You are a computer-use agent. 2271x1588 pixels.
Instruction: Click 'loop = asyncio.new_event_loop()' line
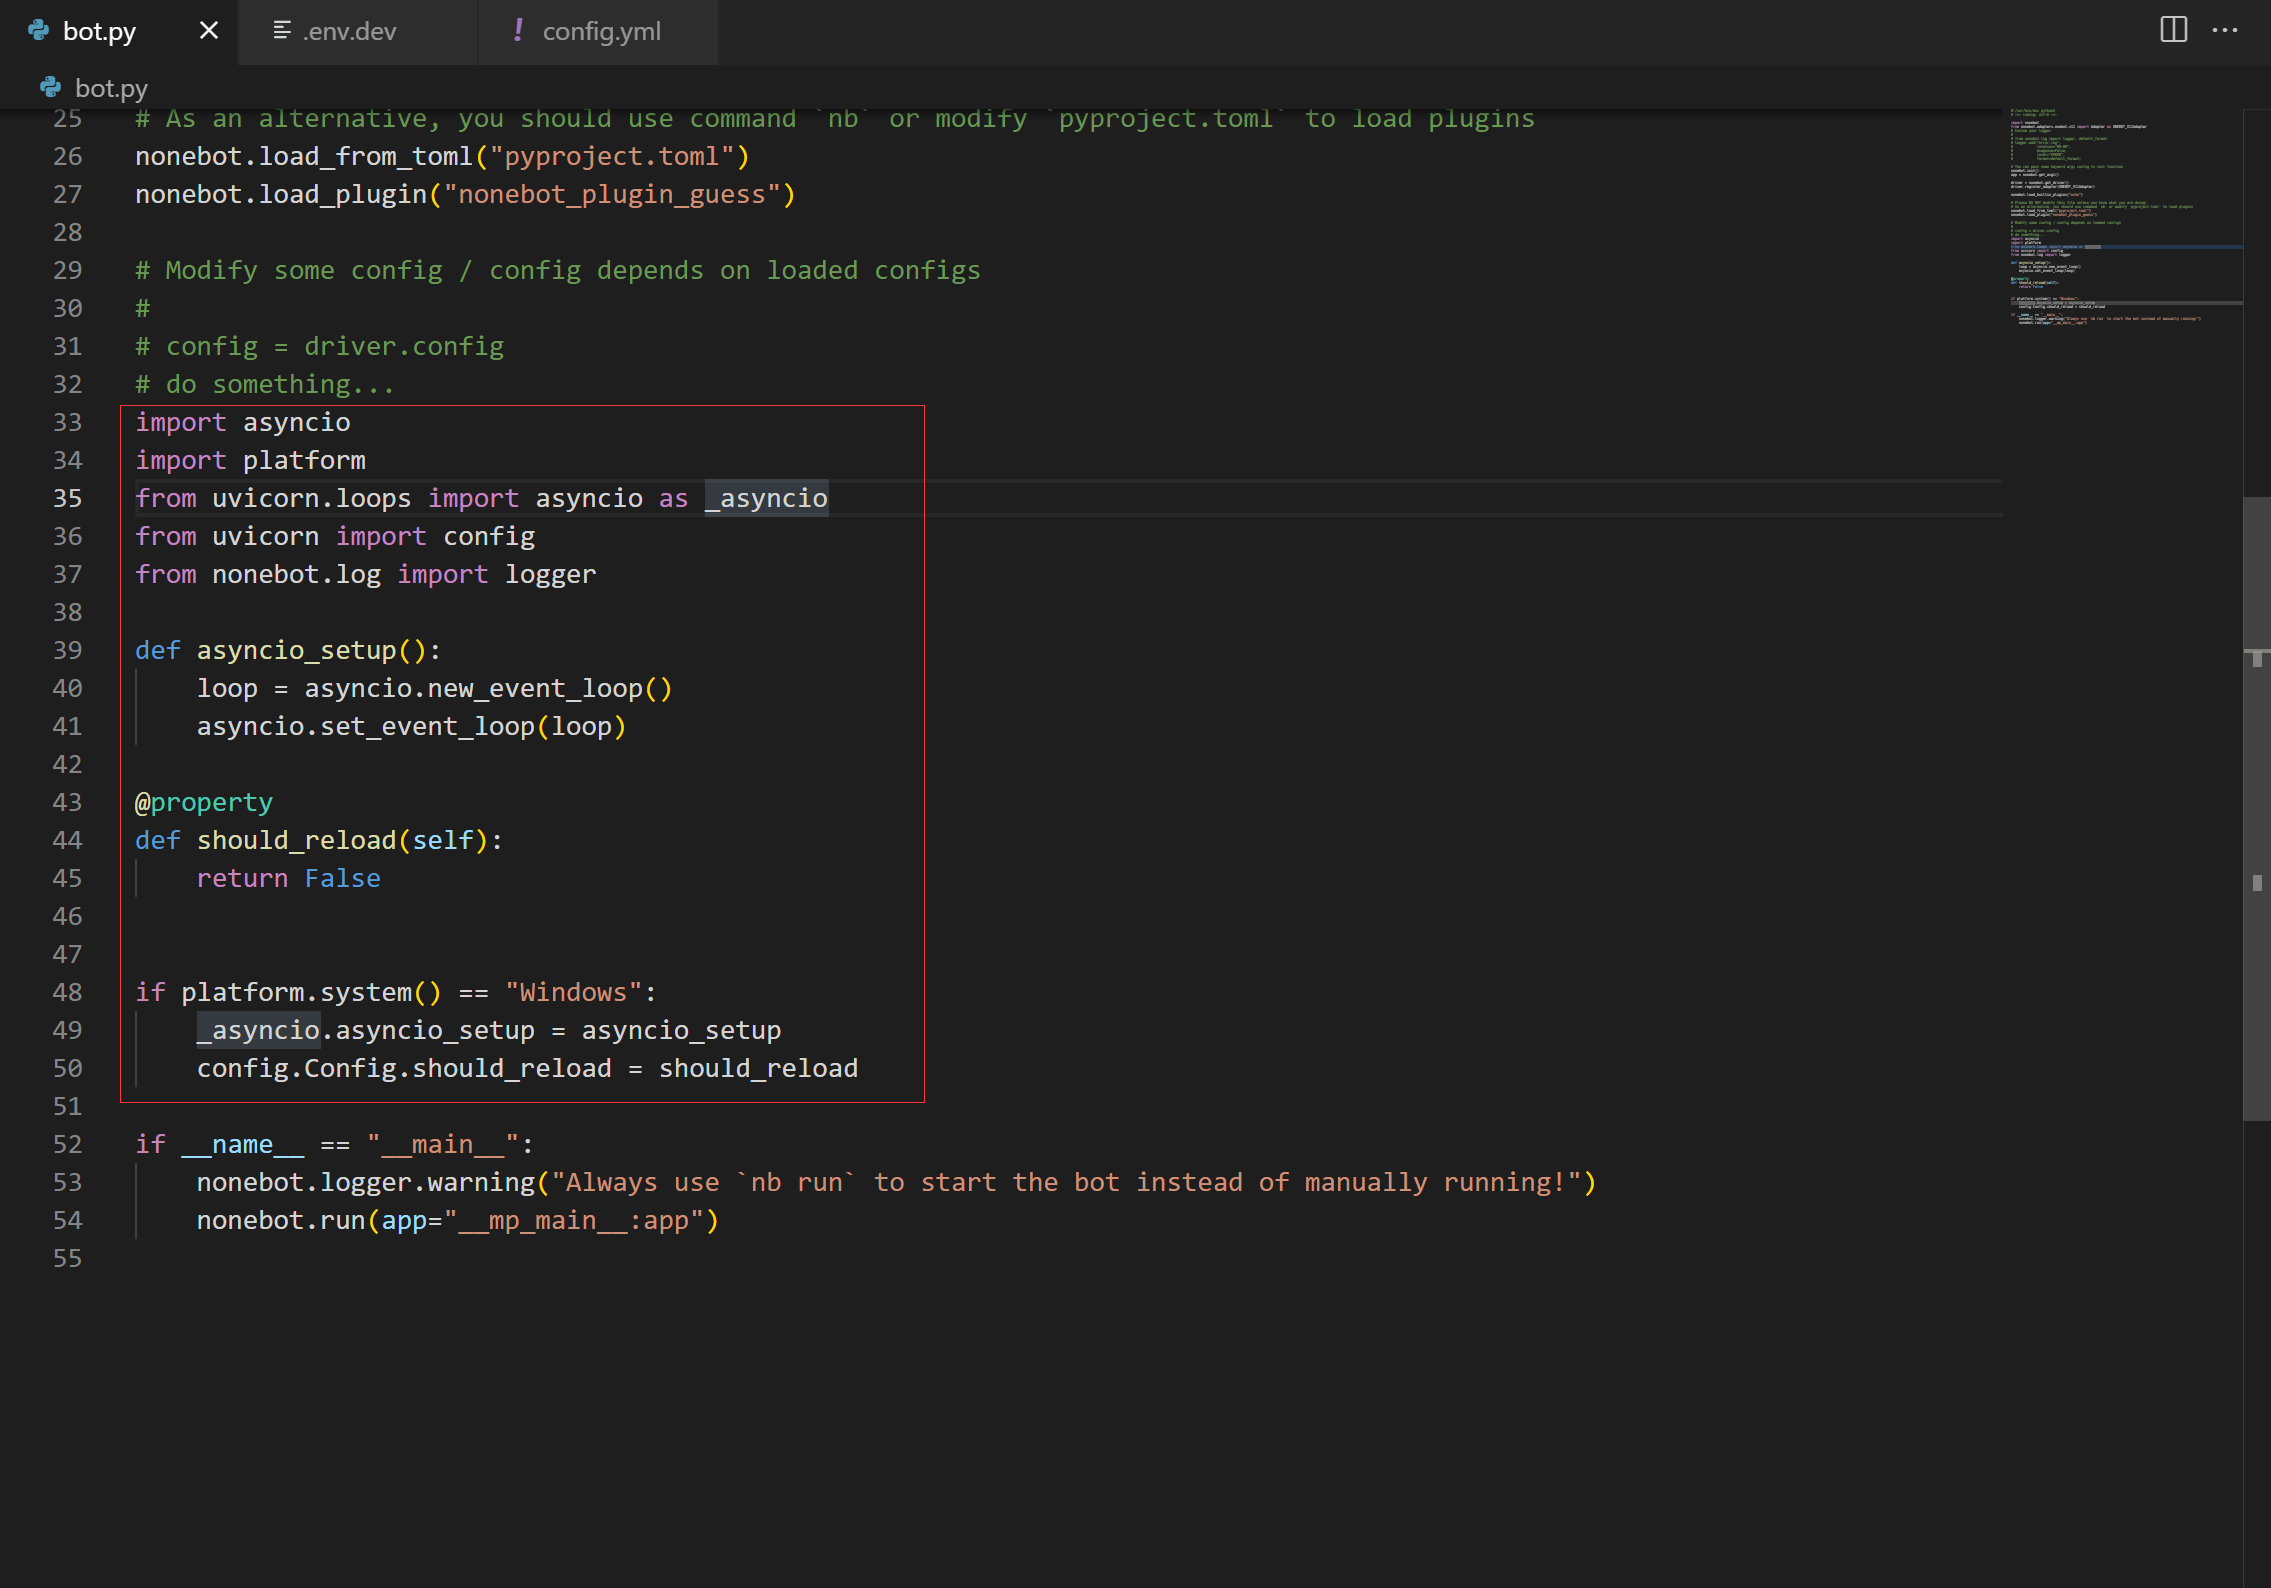[435, 688]
